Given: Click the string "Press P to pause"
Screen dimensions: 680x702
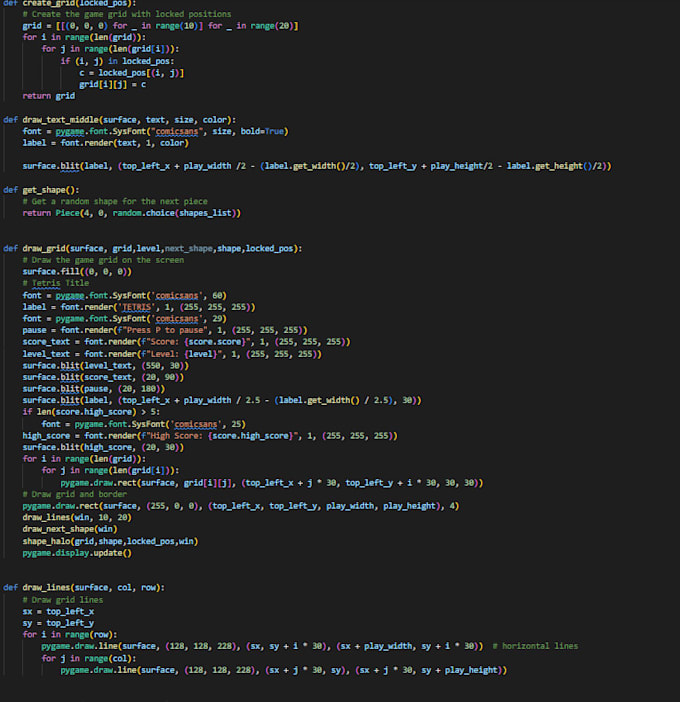Looking at the screenshot, I should coord(163,330).
